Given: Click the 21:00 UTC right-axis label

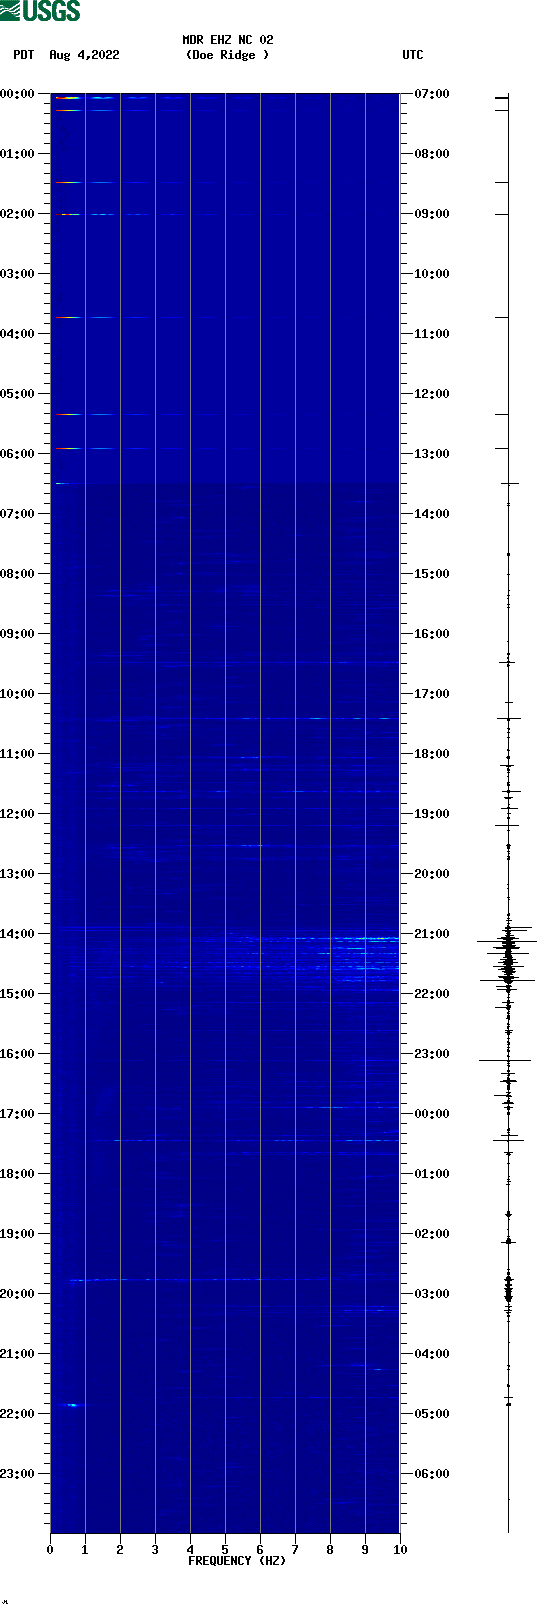Looking at the screenshot, I should pyautogui.click(x=431, y=934).
